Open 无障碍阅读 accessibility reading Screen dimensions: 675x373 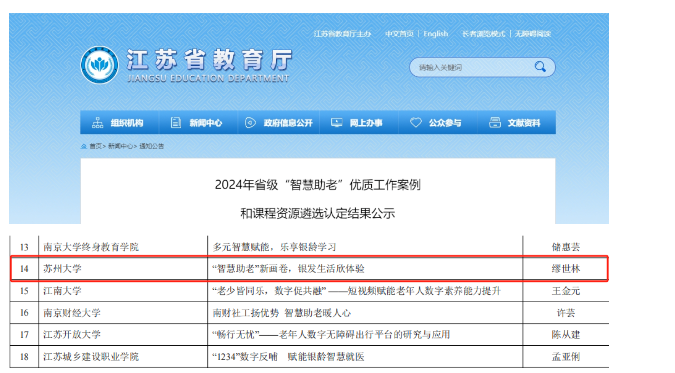(533, 34)
